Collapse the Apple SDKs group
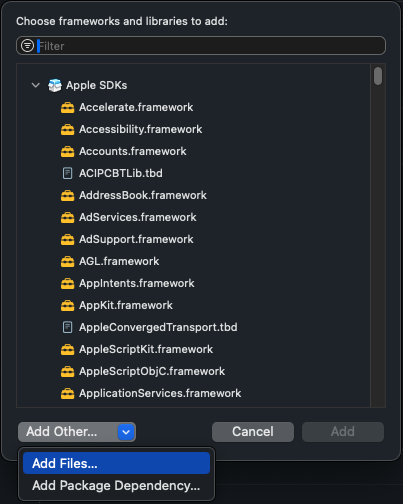403x504 pixels. coord(36,85)
